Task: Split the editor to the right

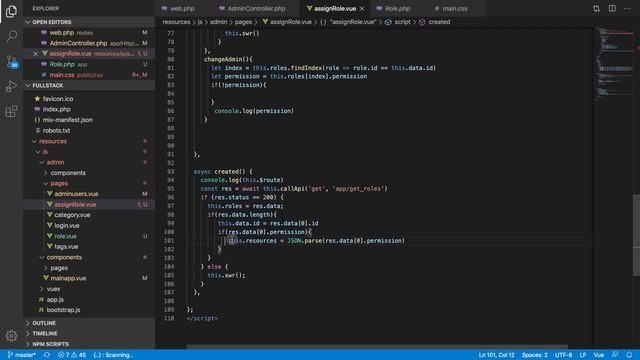Action: 612,8
